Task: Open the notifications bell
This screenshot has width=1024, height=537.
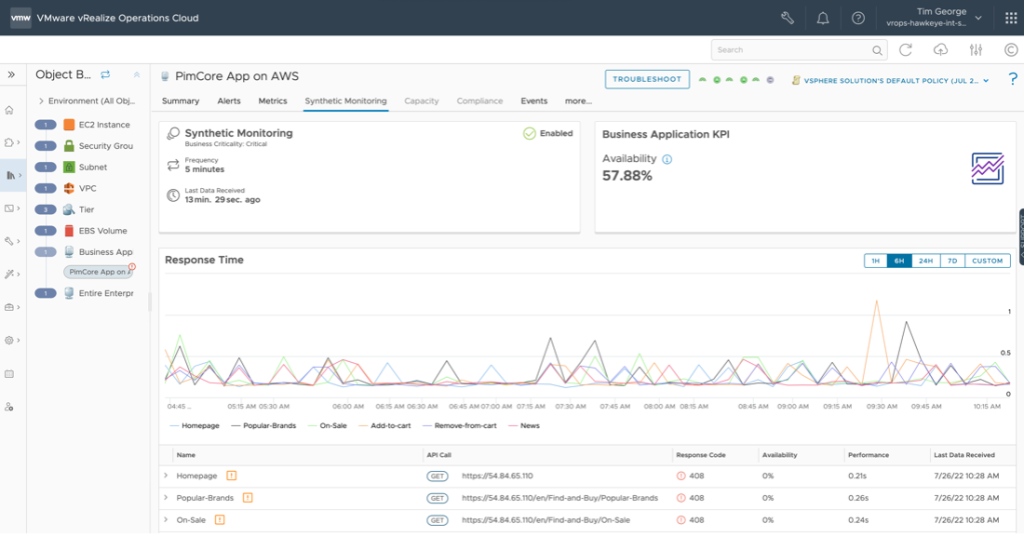Action: click(823, 18)
